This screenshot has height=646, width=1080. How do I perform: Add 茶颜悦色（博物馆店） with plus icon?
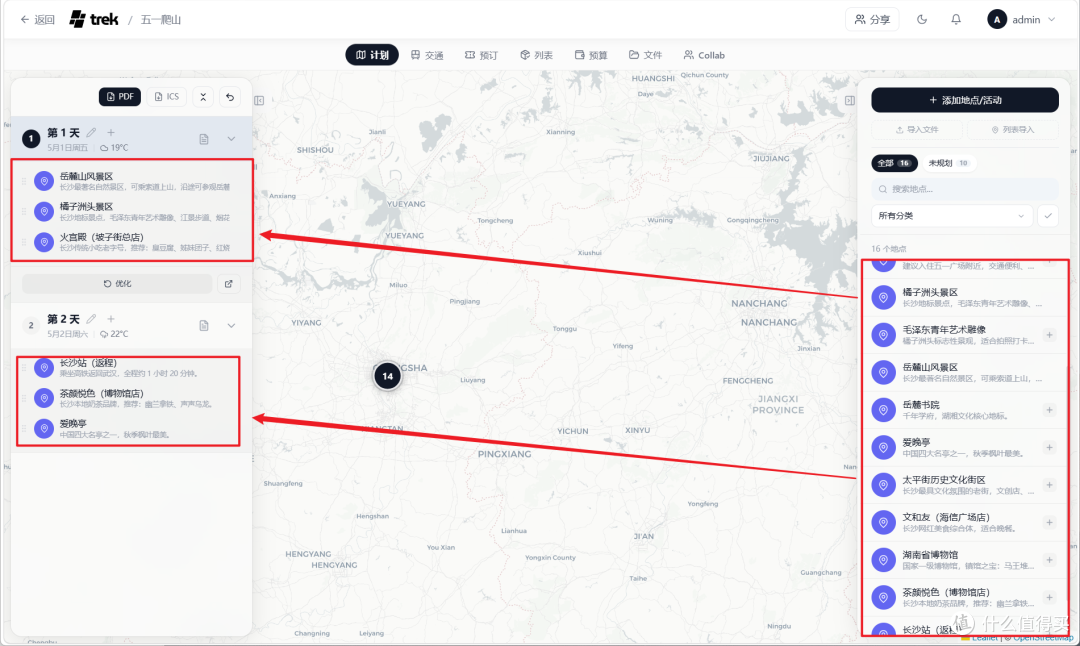[x=1049, y=597]
